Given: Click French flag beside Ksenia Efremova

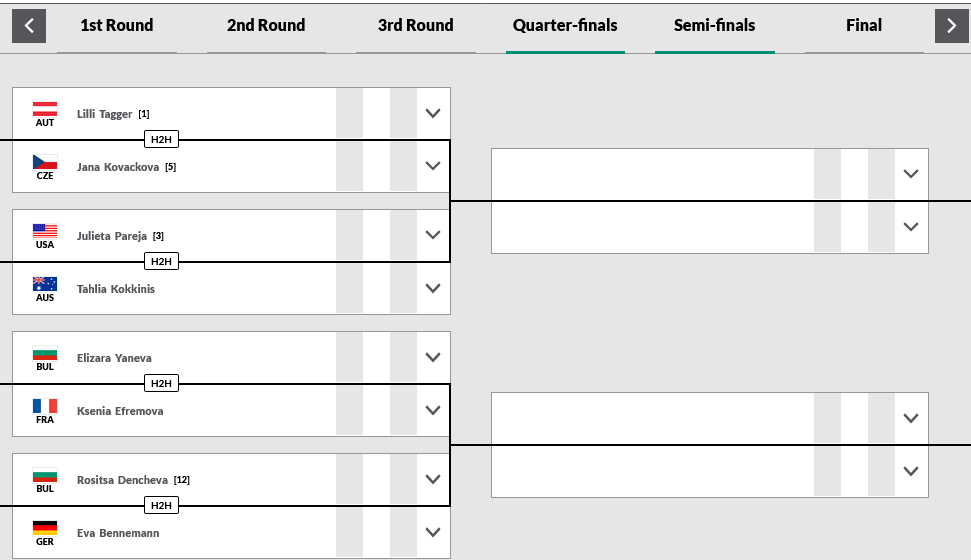Looking at the screenshot, I should coord(45,406).
